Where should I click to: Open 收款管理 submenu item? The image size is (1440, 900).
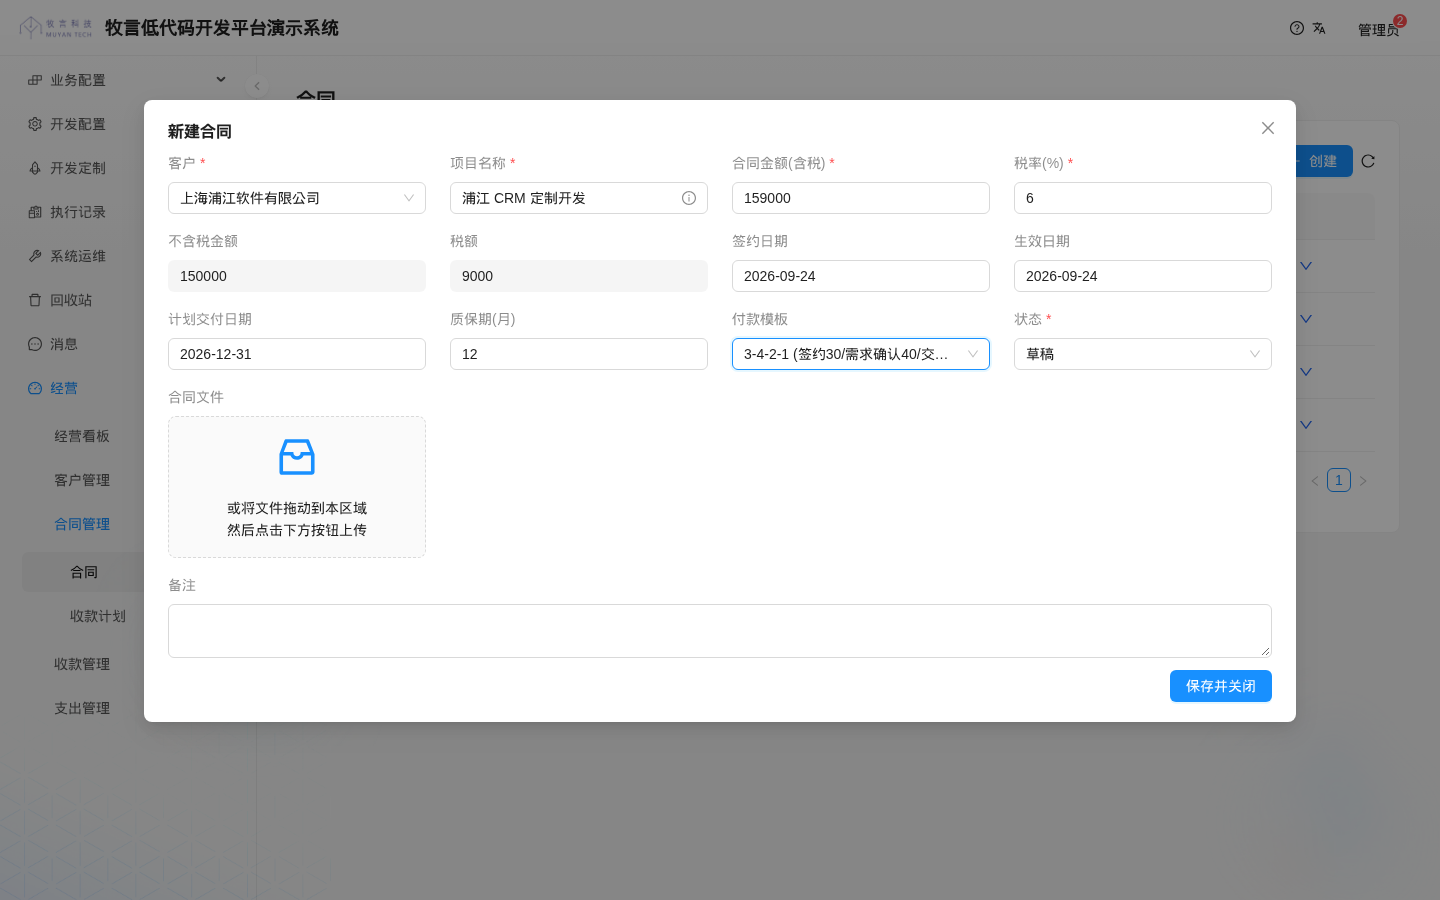point(82,664)
